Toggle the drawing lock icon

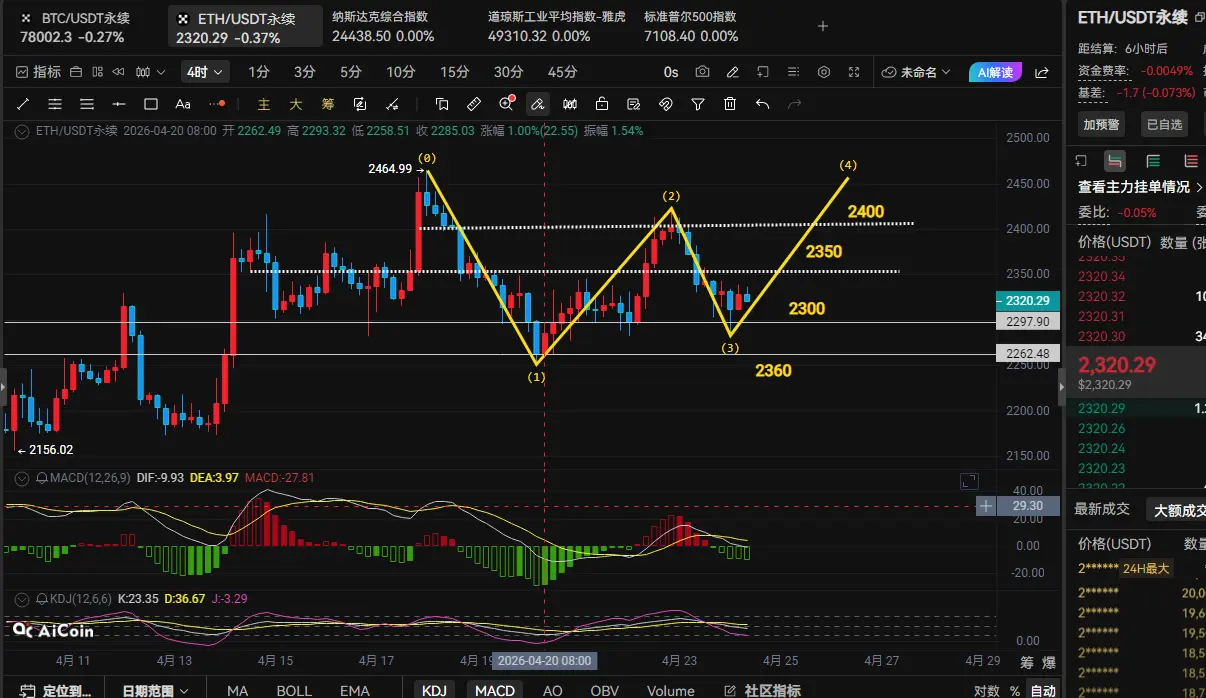point(602,104)
